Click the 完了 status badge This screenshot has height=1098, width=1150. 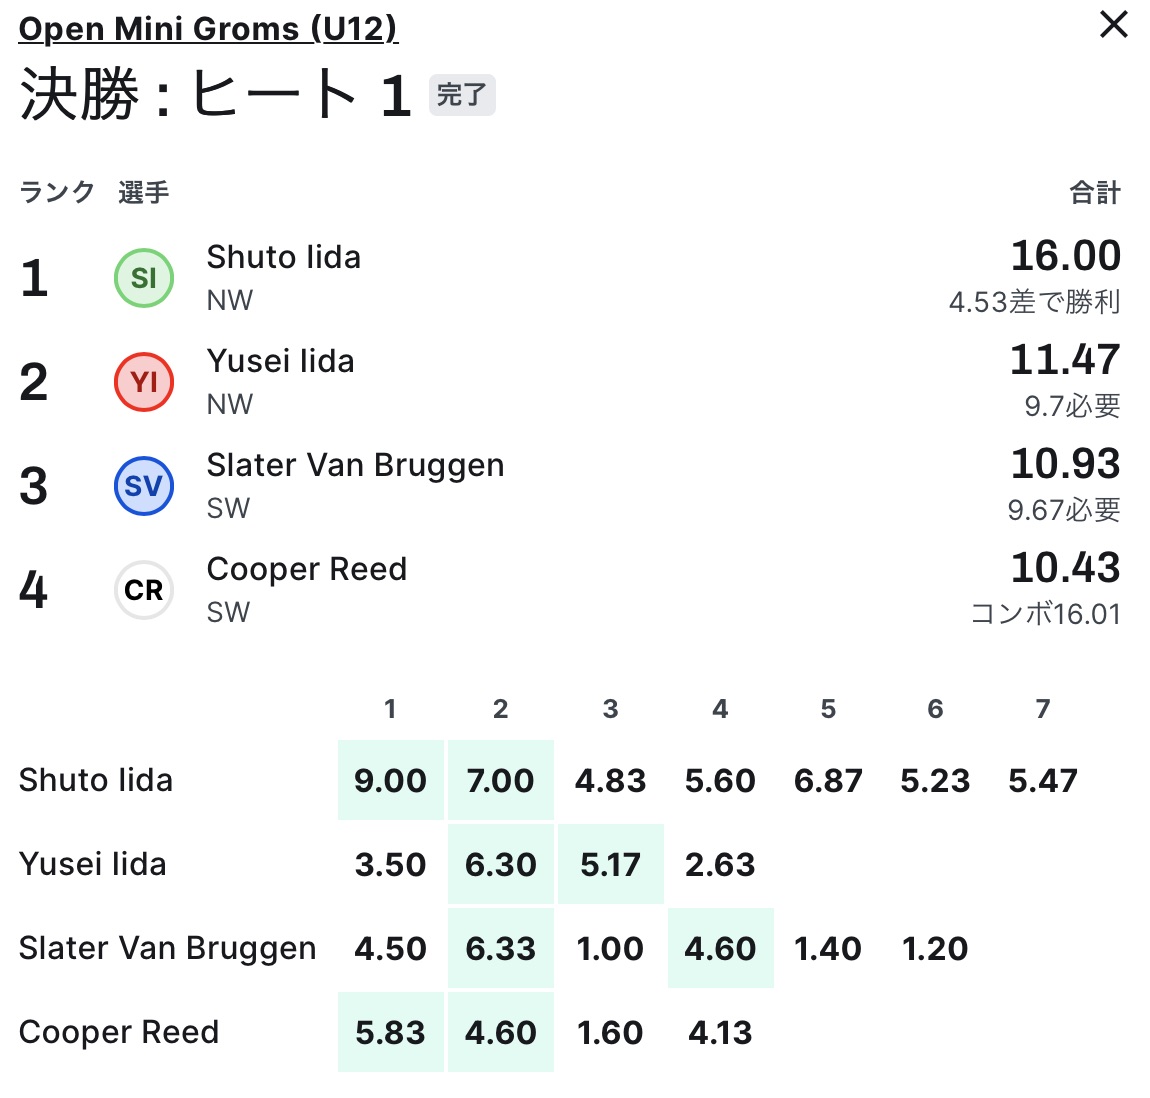point(462,96)
